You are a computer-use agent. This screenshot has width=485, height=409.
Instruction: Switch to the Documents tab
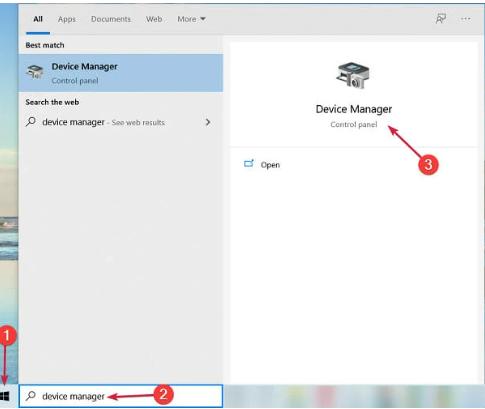111,19
